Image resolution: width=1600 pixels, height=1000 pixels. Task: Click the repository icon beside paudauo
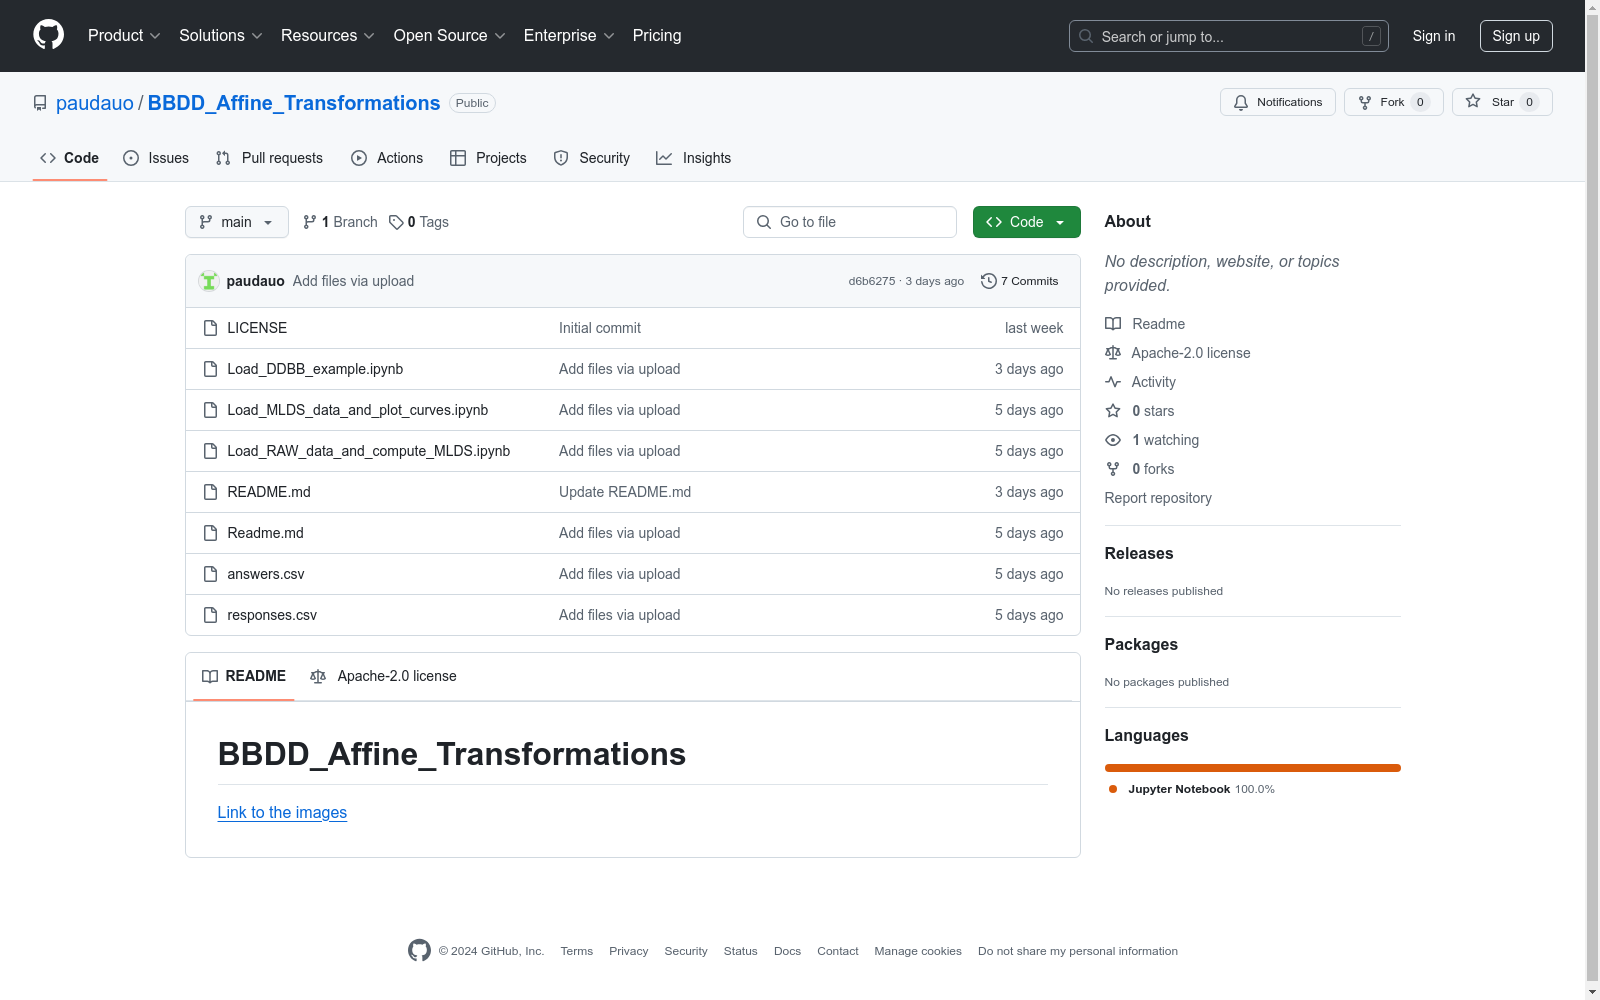pos(40,103)
